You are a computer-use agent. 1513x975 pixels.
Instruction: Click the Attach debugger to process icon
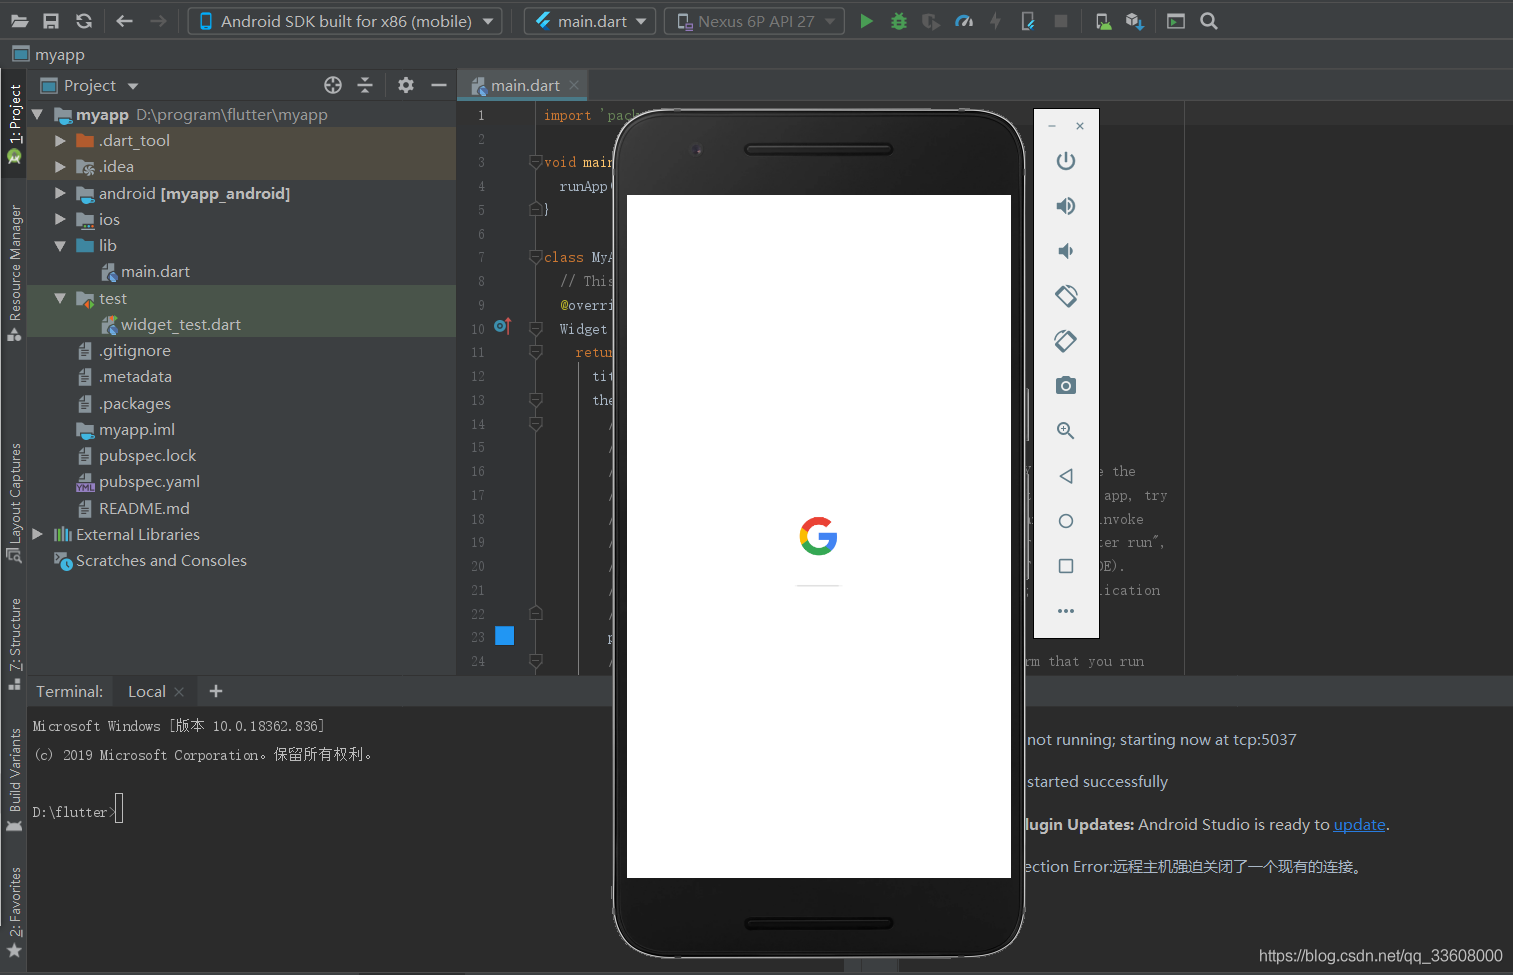[x=1027, y=21]
